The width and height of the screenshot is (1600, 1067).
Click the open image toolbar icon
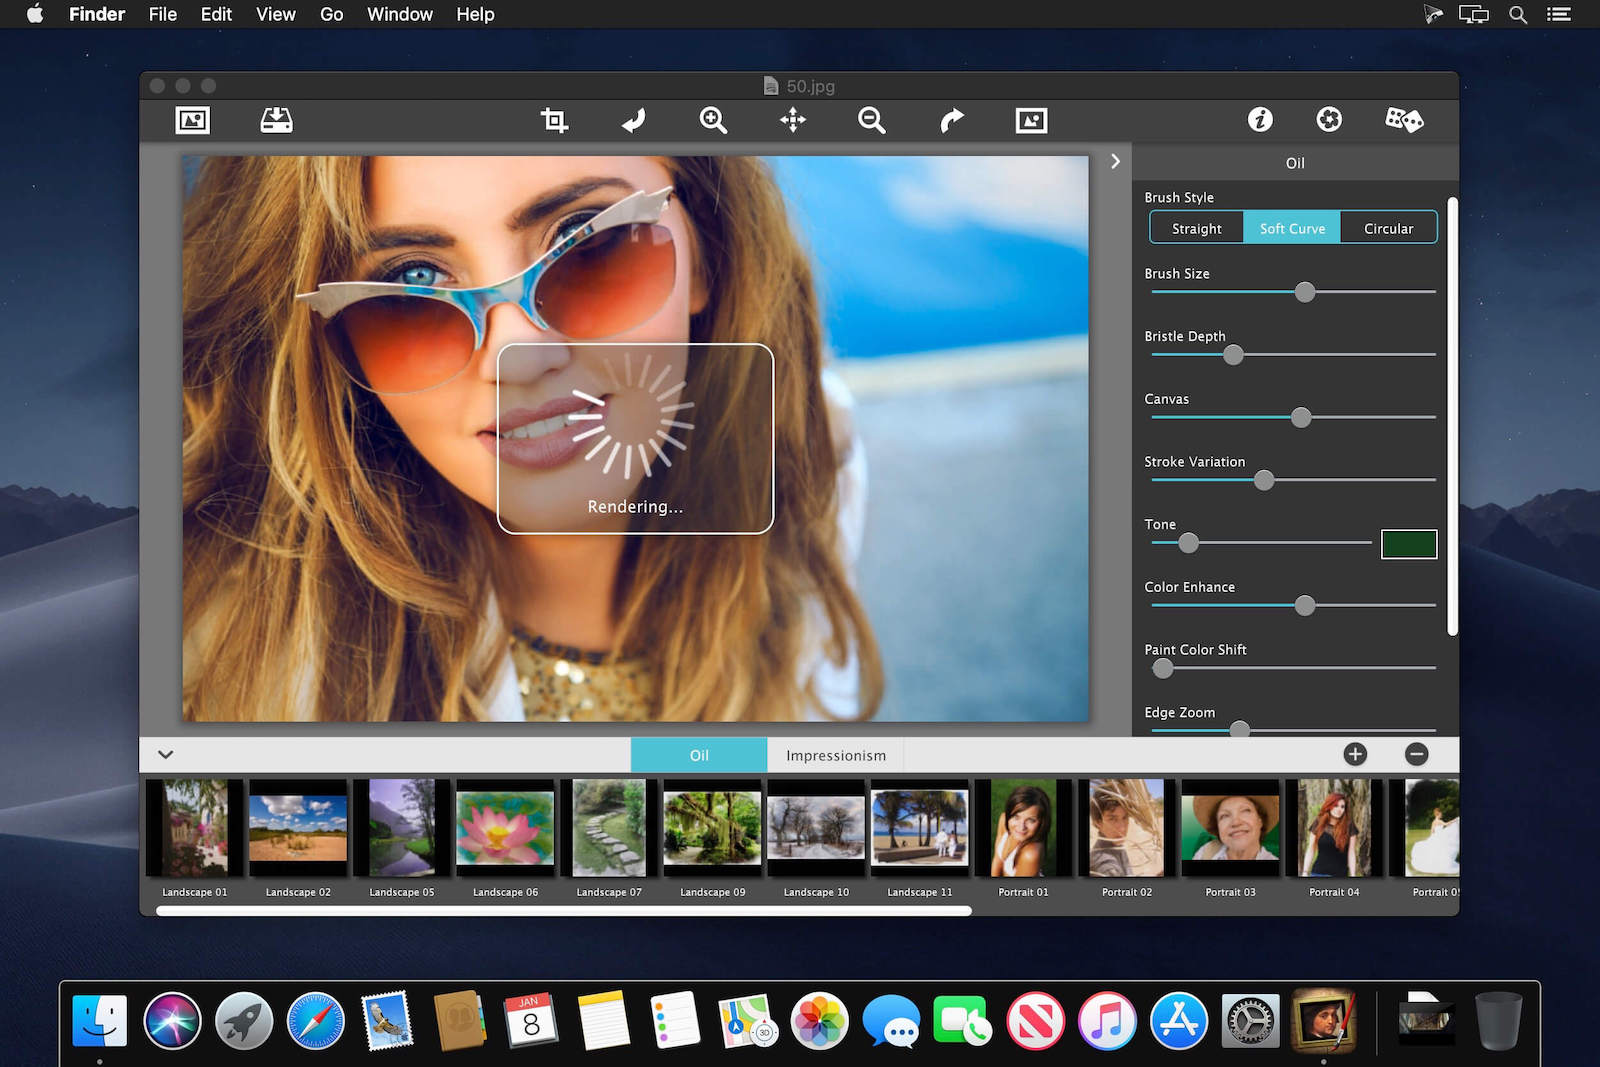click(192, 121)
